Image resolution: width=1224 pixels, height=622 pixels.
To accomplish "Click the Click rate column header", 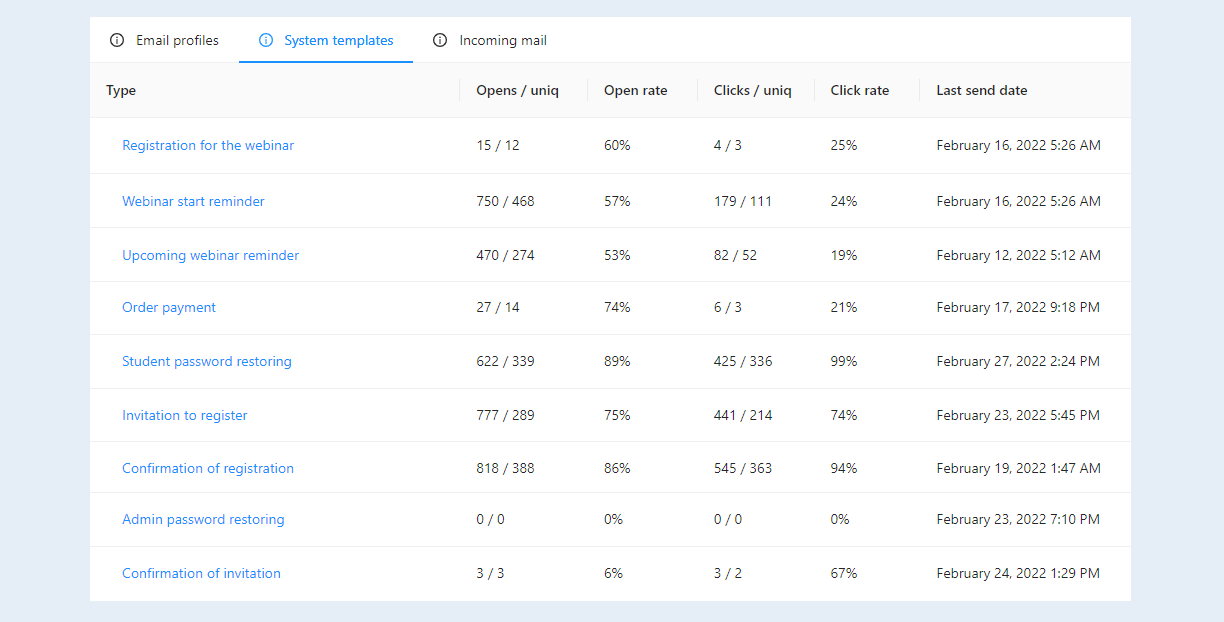I will [859, 90].
